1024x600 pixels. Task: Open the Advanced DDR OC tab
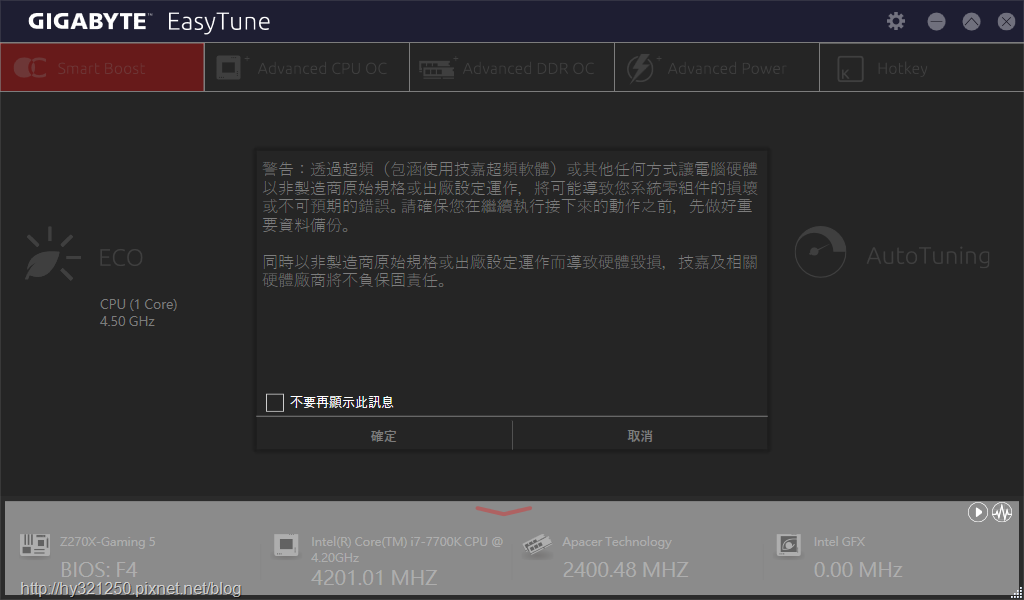coord(512,67)
